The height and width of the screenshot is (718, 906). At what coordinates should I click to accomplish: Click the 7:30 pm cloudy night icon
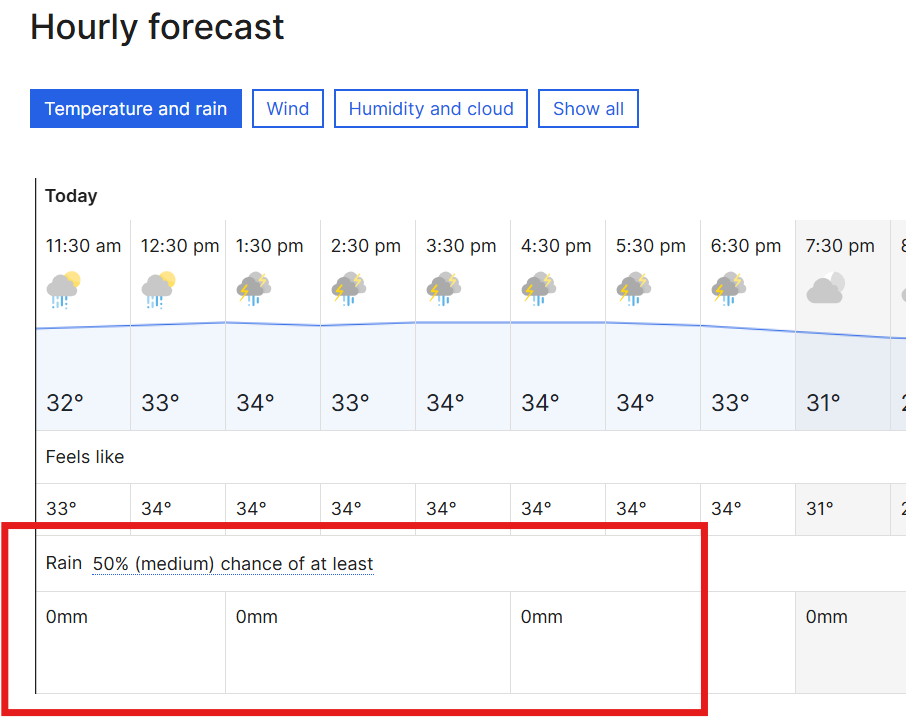tap(825, 290)
